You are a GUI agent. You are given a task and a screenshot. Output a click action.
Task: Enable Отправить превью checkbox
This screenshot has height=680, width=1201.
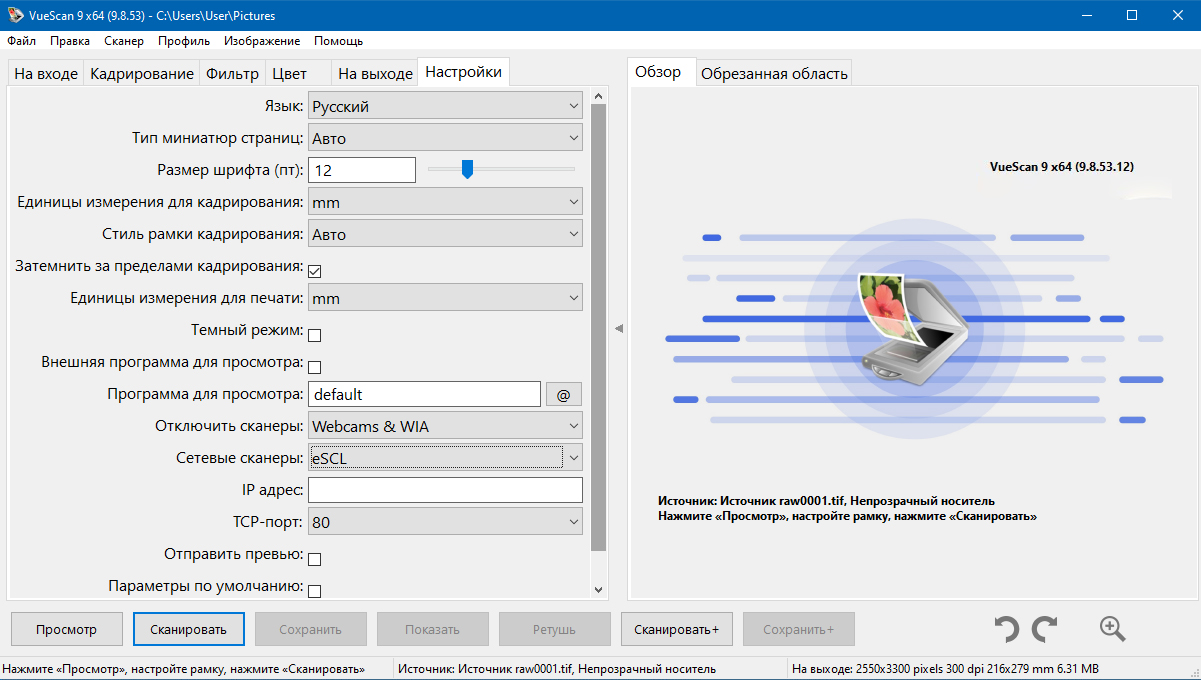coord(314,558)
